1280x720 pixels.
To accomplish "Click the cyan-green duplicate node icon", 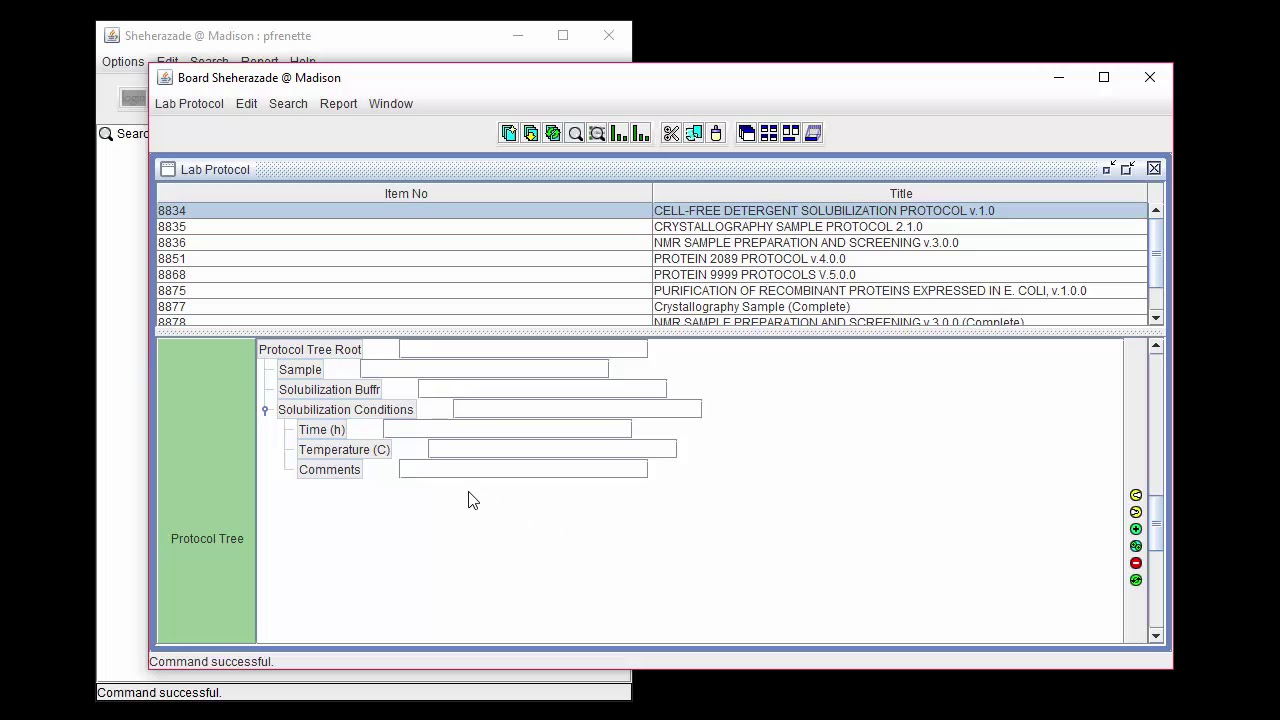I will [1136, 546].
